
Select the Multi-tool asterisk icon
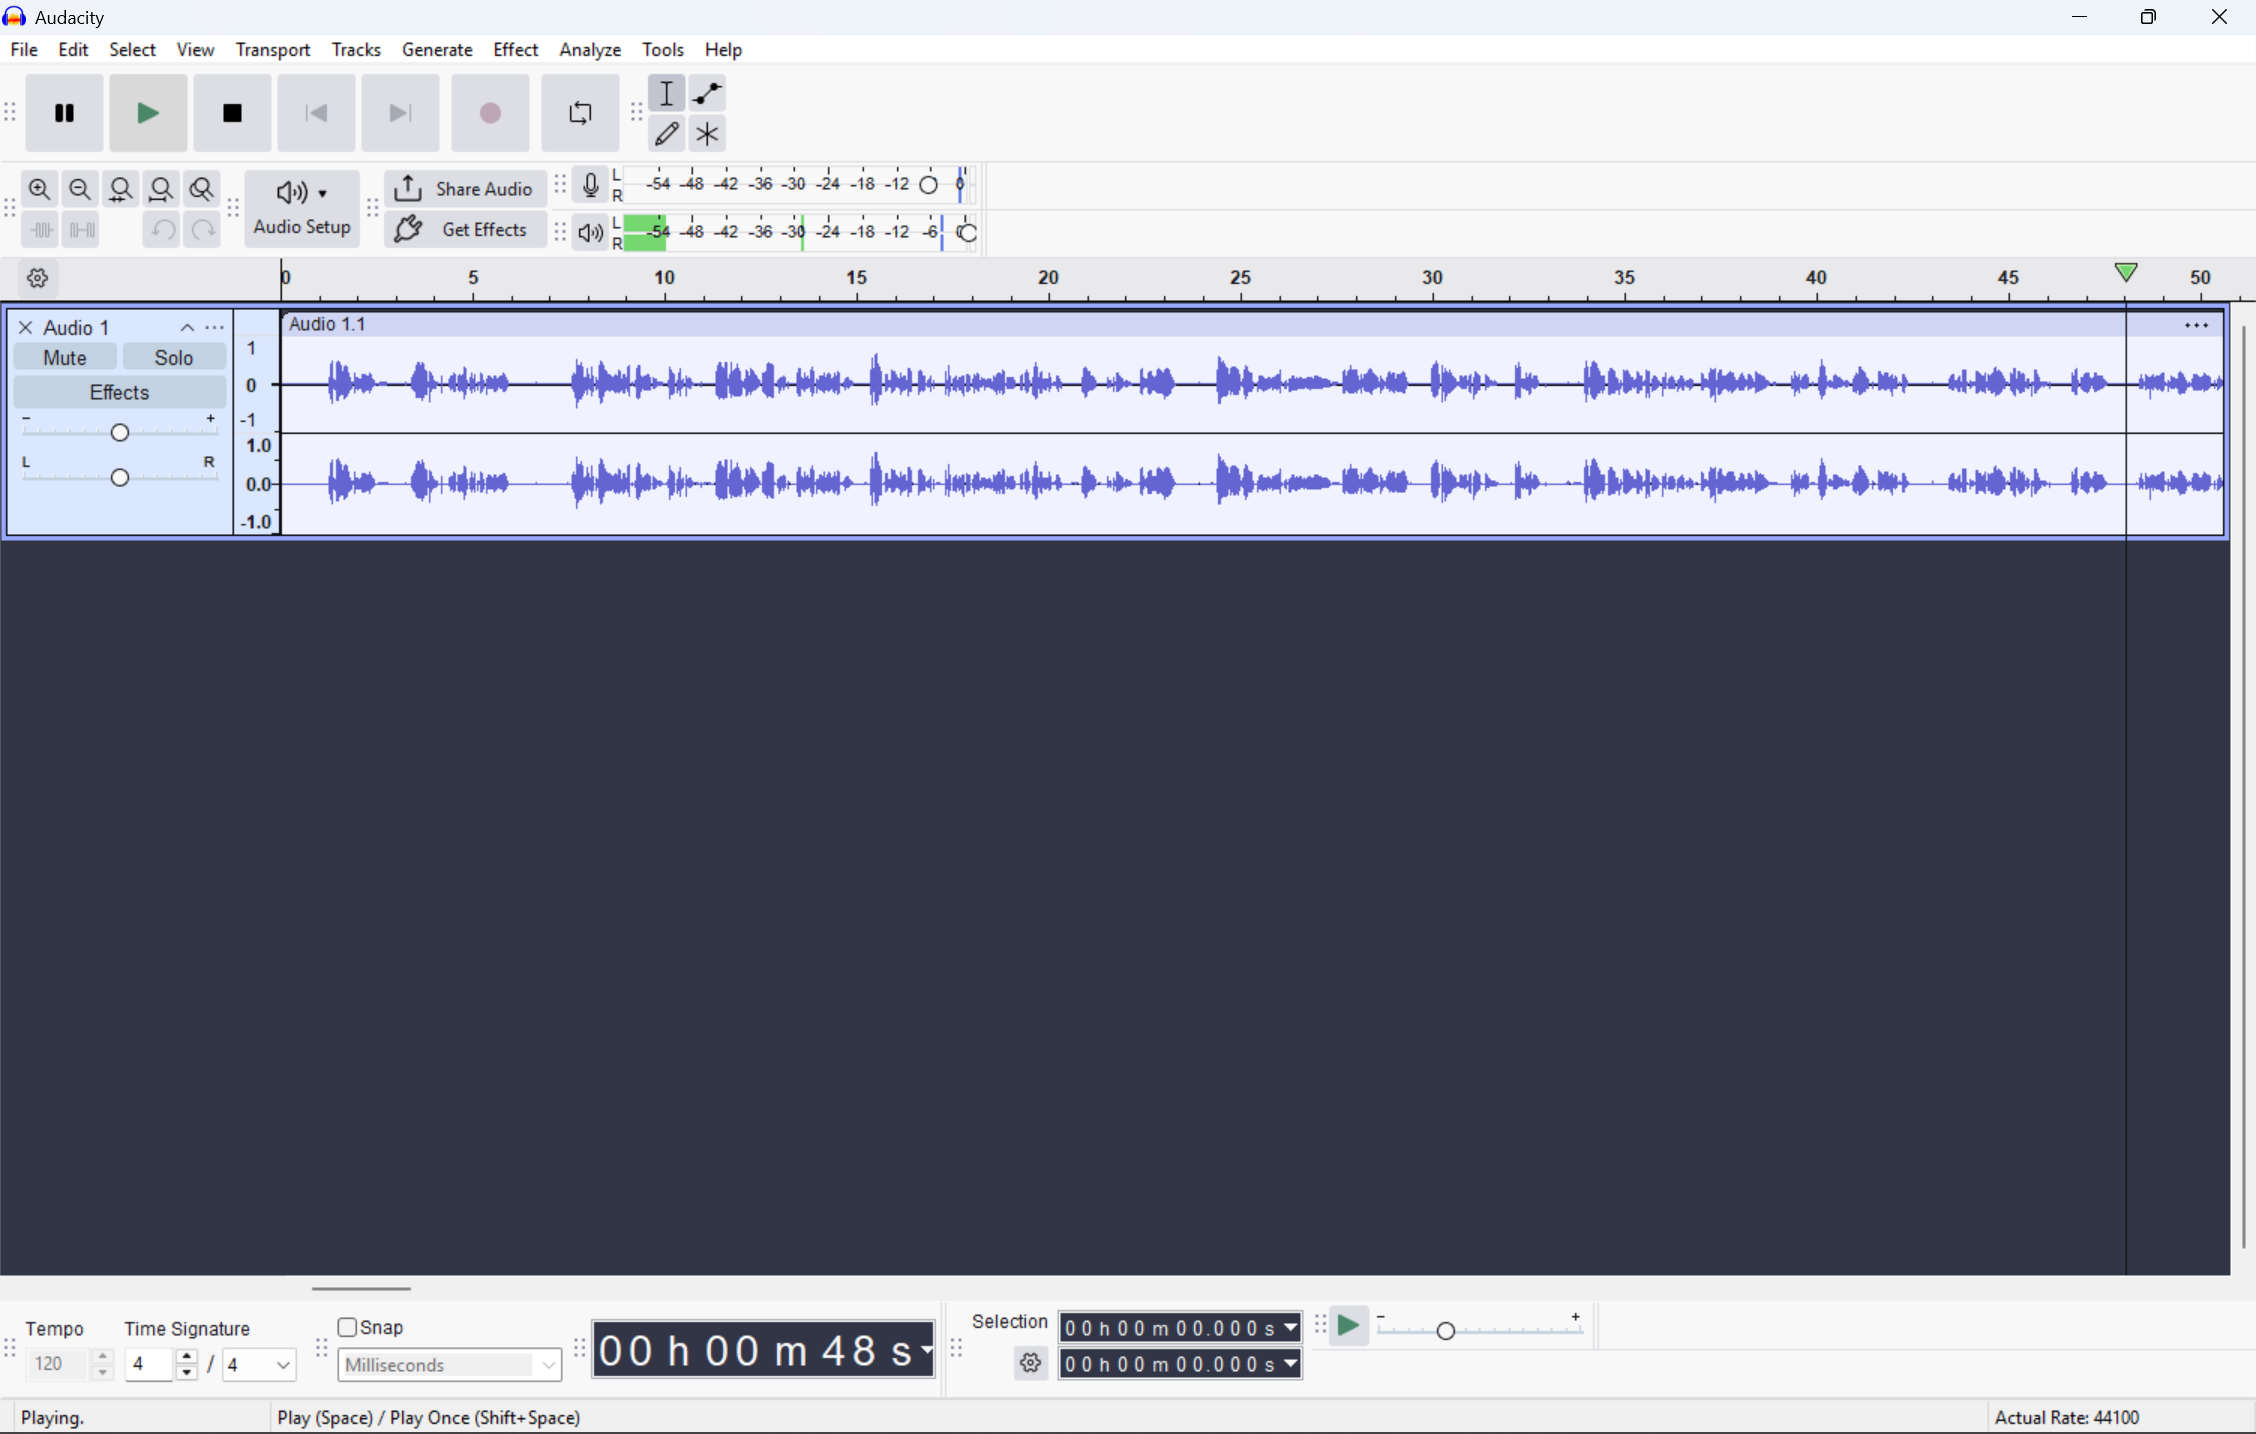coord(707,134)
